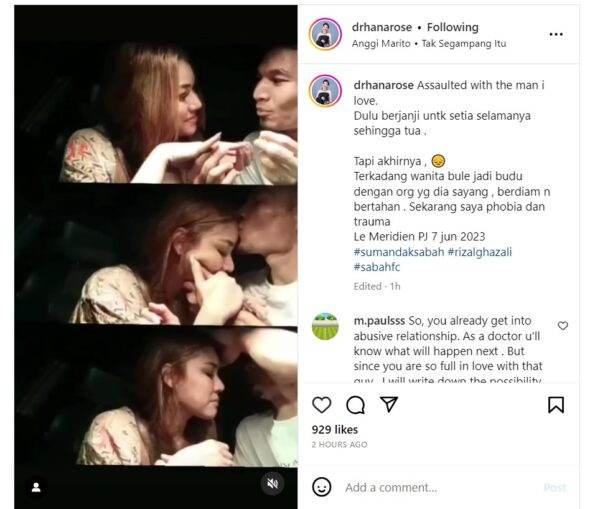
Task: Like m.paulsss's comment
Action: tap(563, 326)
